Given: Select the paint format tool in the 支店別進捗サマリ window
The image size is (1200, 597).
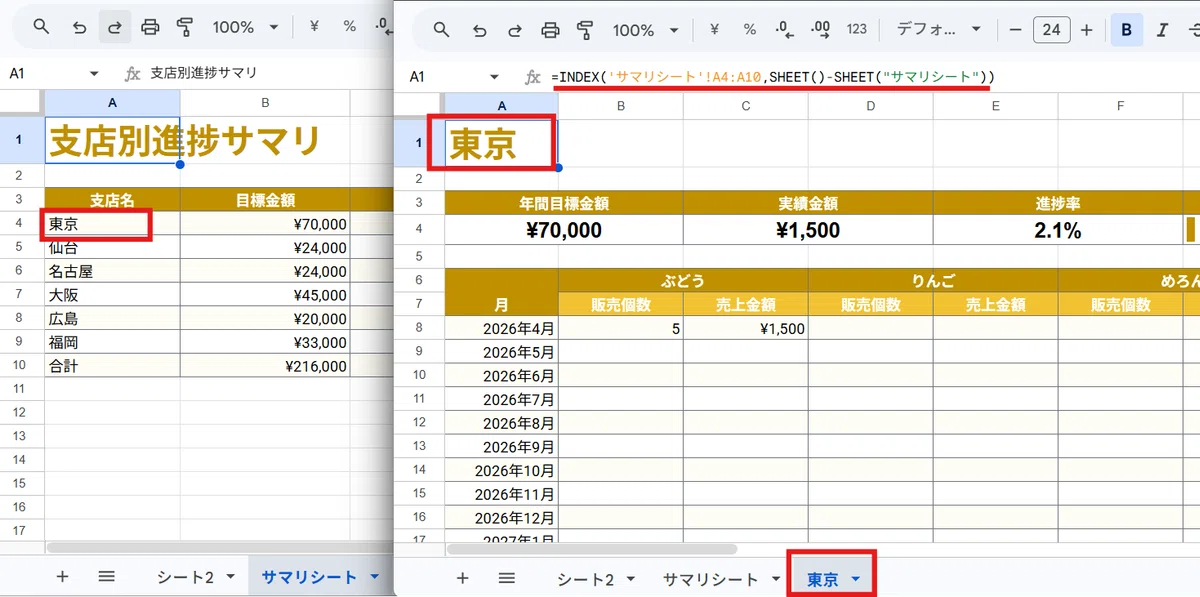Looking at the screenshot, I should click(x=184, y=27).
